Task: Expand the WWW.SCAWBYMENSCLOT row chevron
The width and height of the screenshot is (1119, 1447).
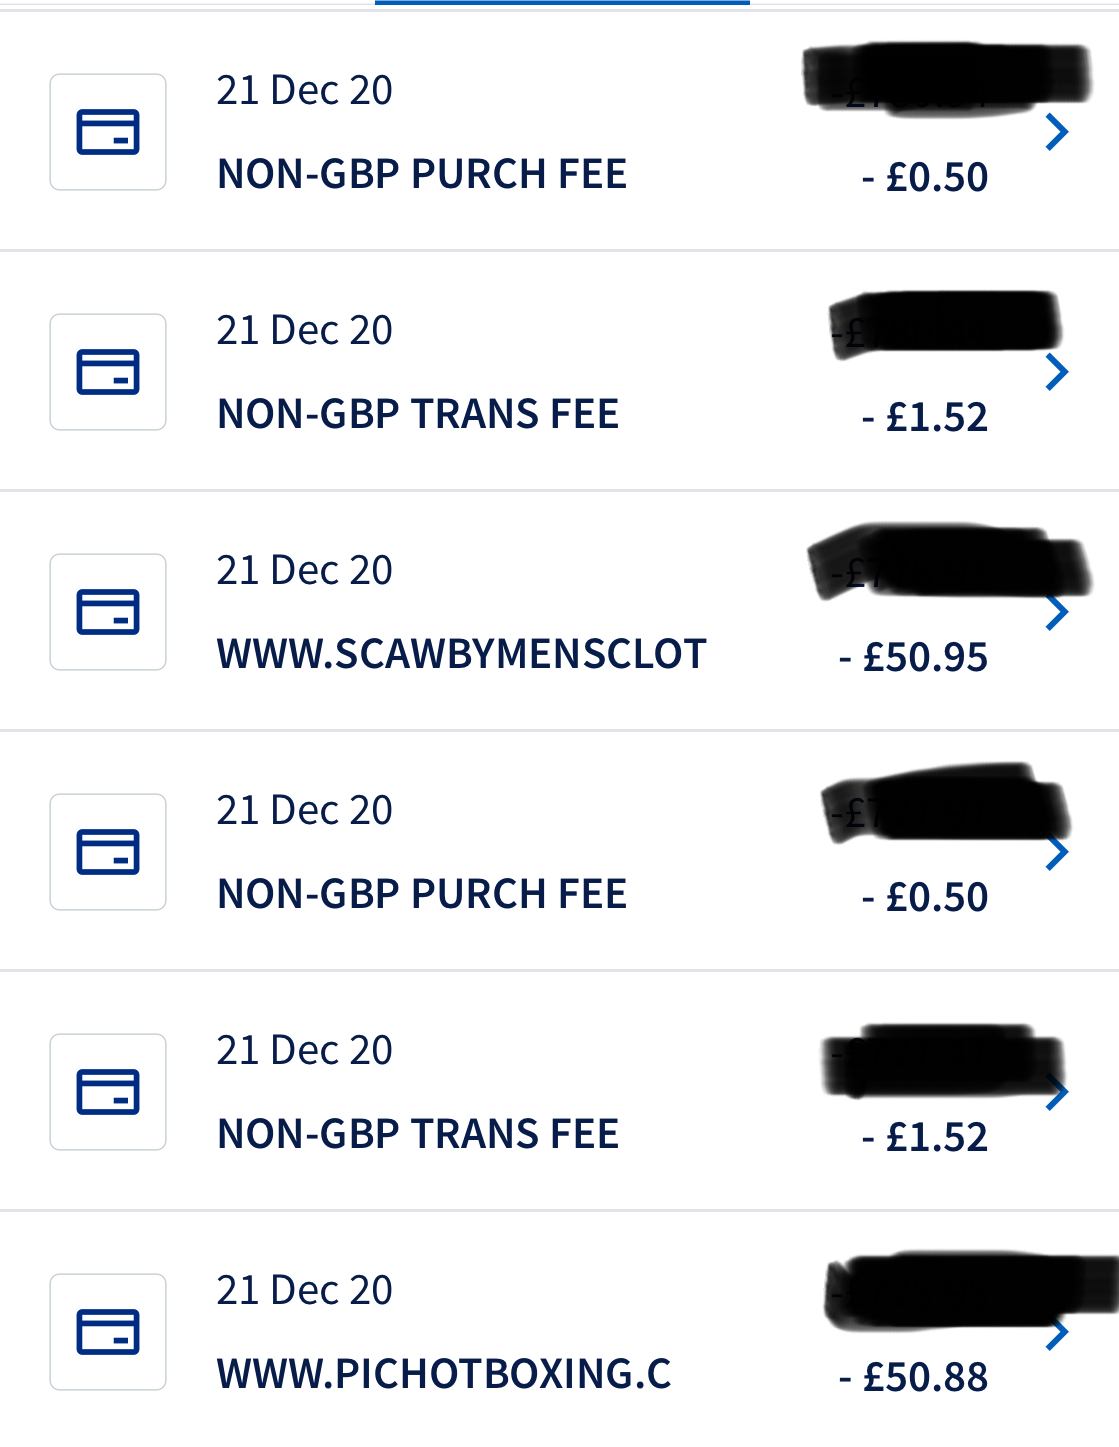Action: click(1057, 612)
